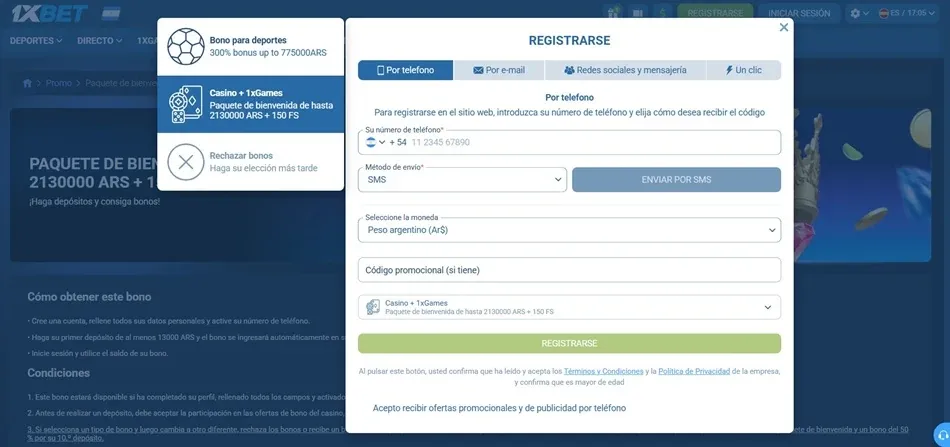The width and height of the screenshot is (950, 447).
Task: Click the X circle reject bonuses icon
Action: 186,162
